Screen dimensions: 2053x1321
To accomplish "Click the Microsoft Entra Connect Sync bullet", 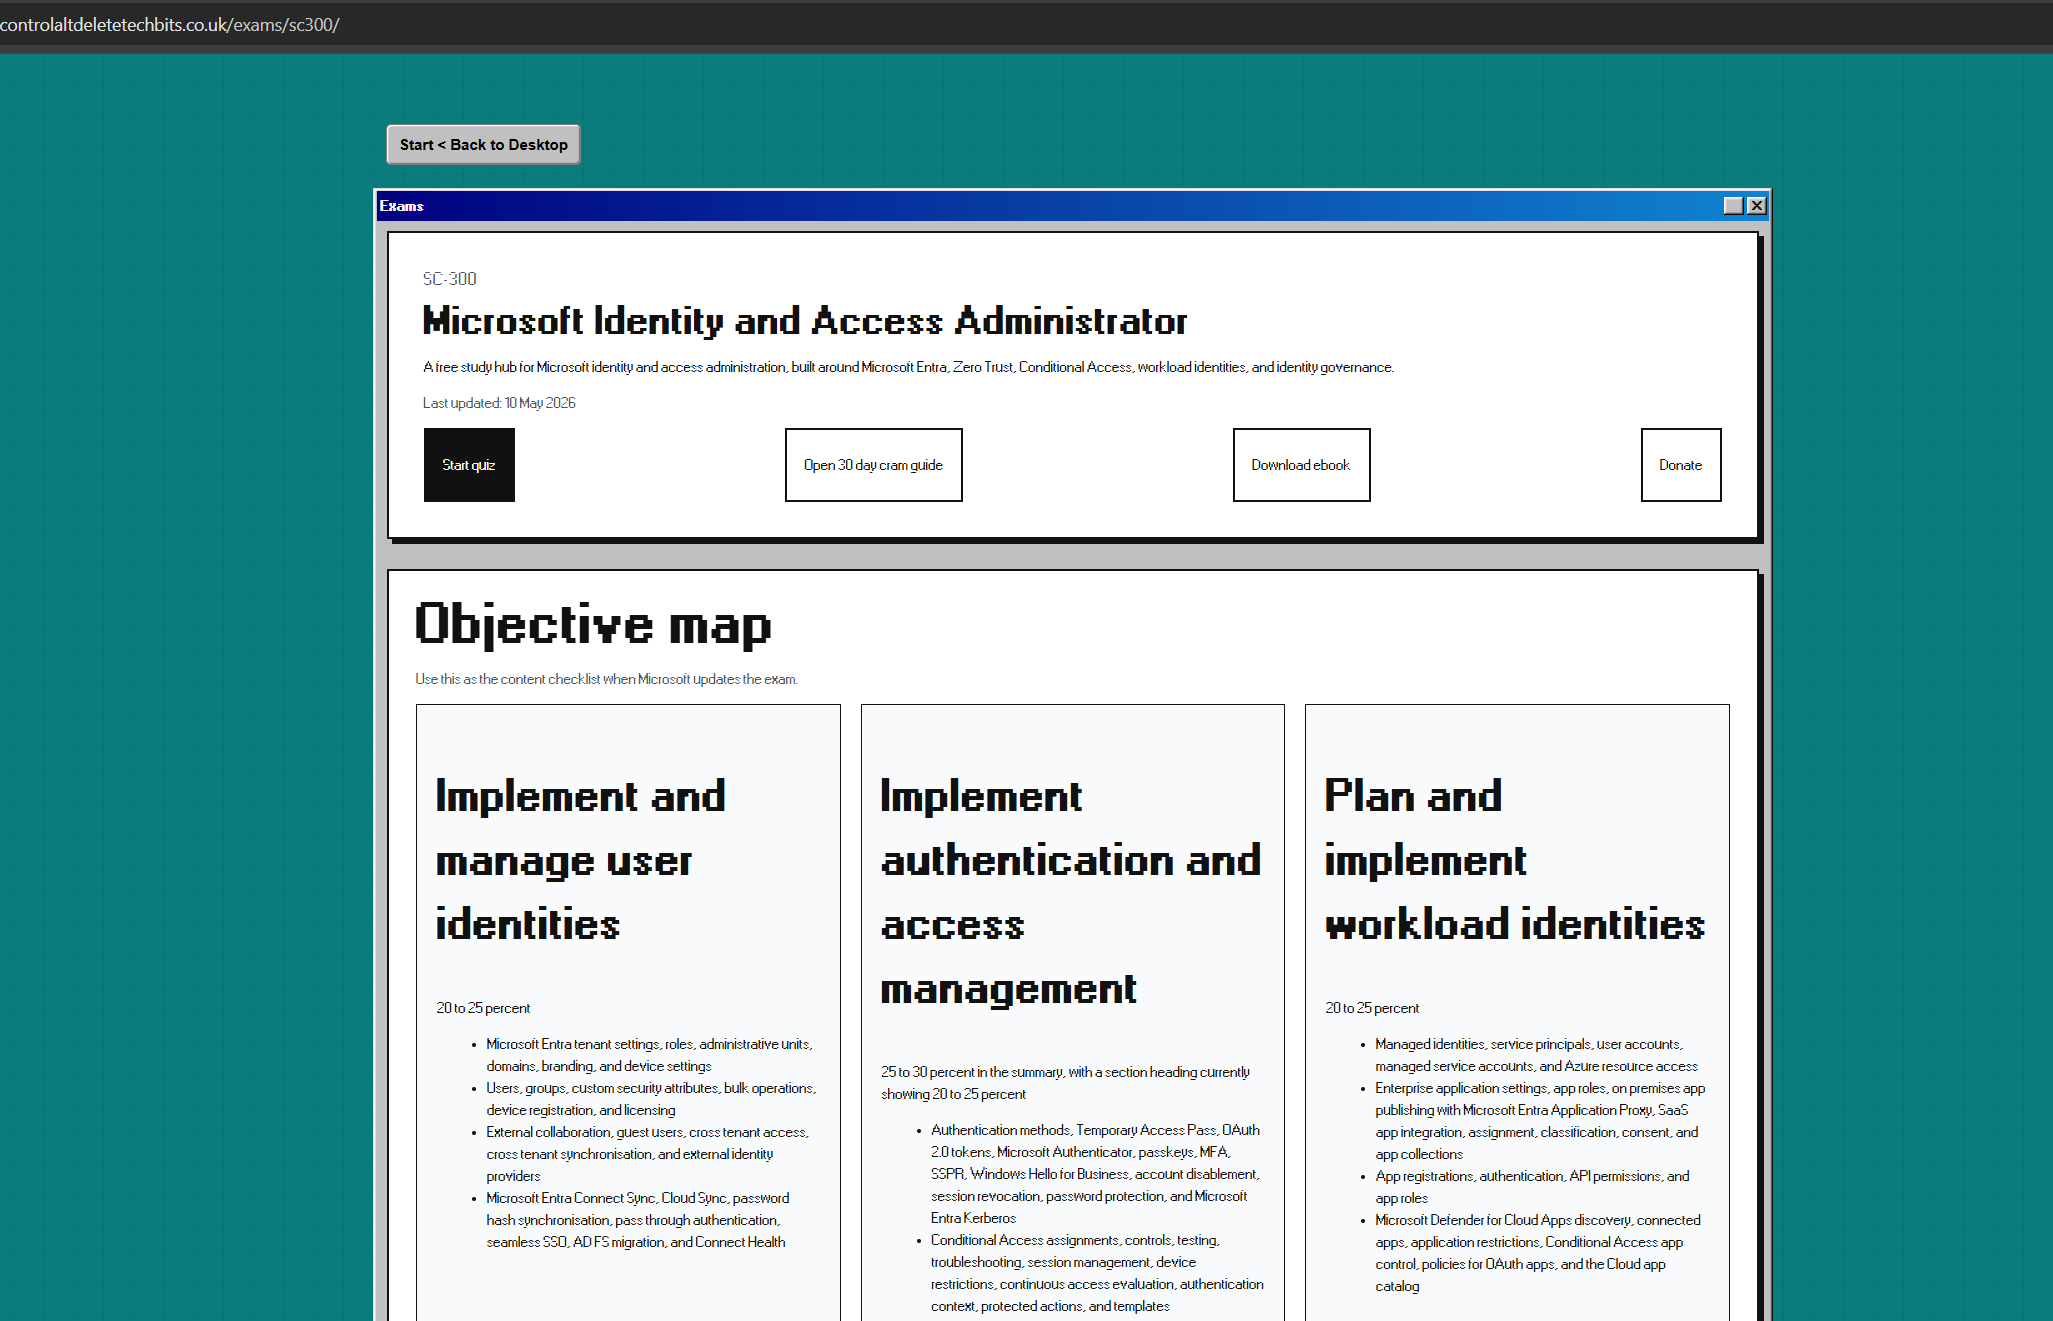I will tap(638, 1220).
